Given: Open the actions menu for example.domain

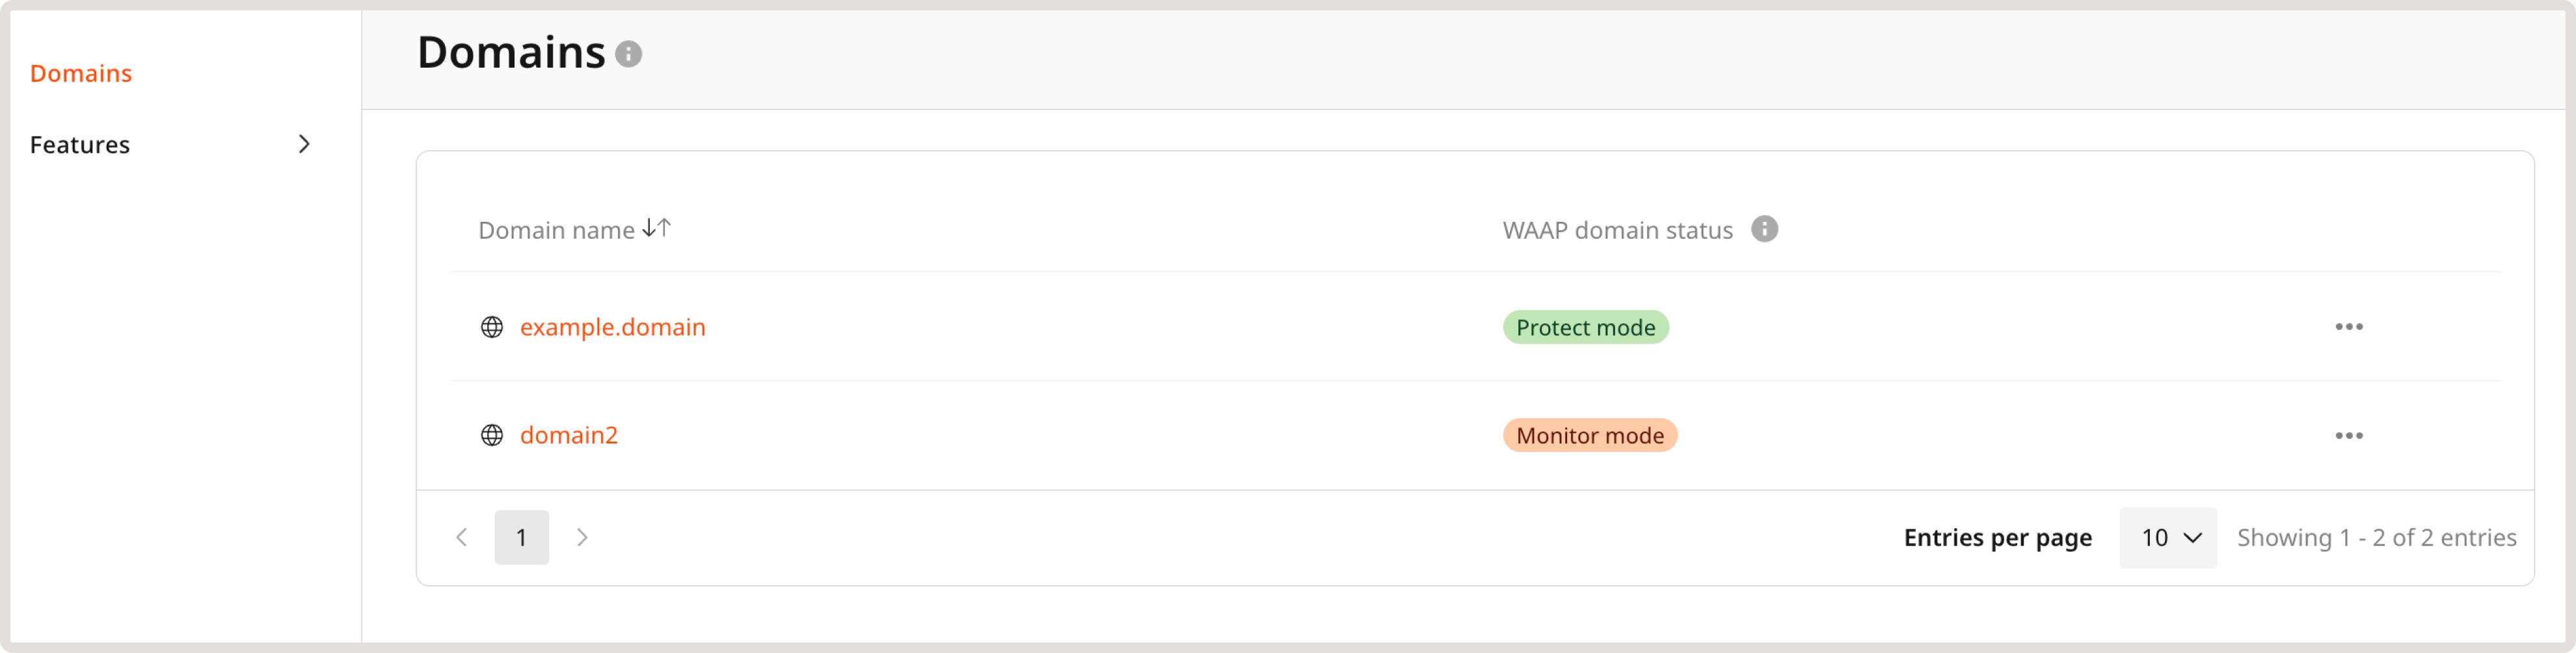Looking at the screenshot, I should 2350,326.
